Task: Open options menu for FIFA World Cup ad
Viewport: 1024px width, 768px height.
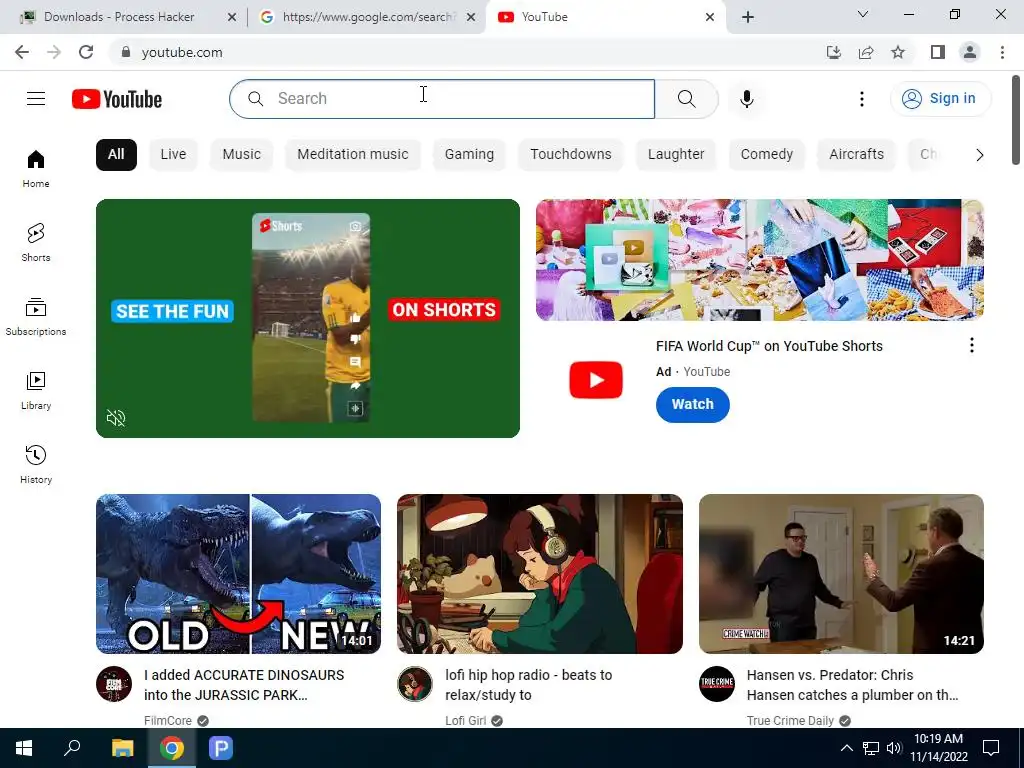Action: click(x=972, y=345)
